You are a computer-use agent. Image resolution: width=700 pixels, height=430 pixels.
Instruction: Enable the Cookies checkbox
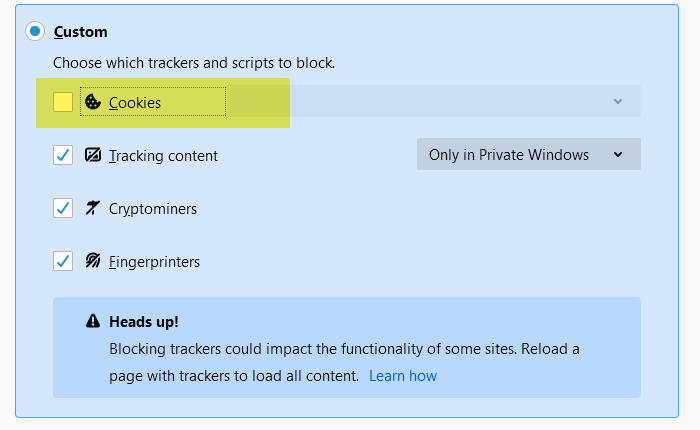pos(63,102)
